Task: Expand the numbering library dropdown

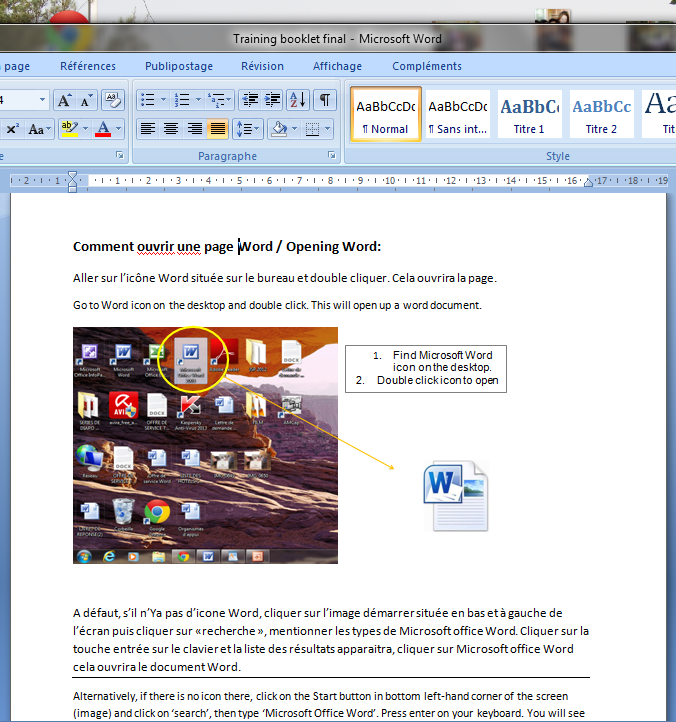Action: pyautogui.click(x=198, y=100)
